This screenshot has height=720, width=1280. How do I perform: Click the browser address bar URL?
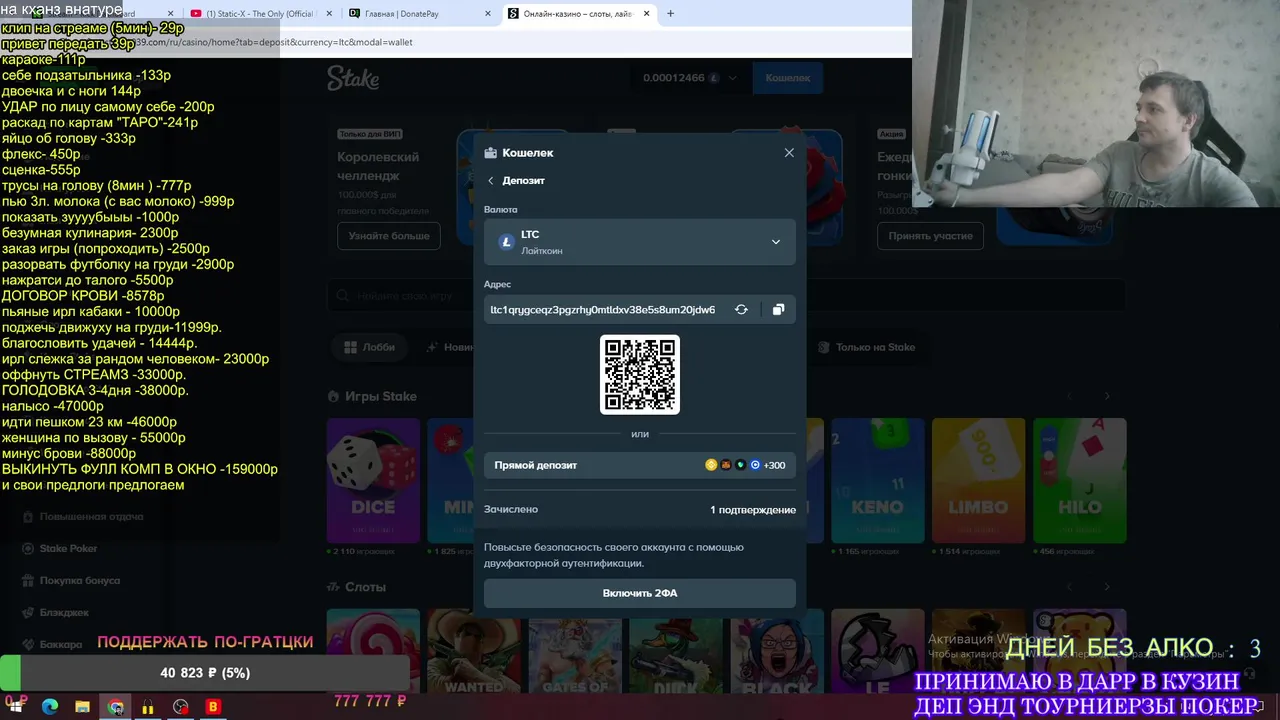click(275, 42)
